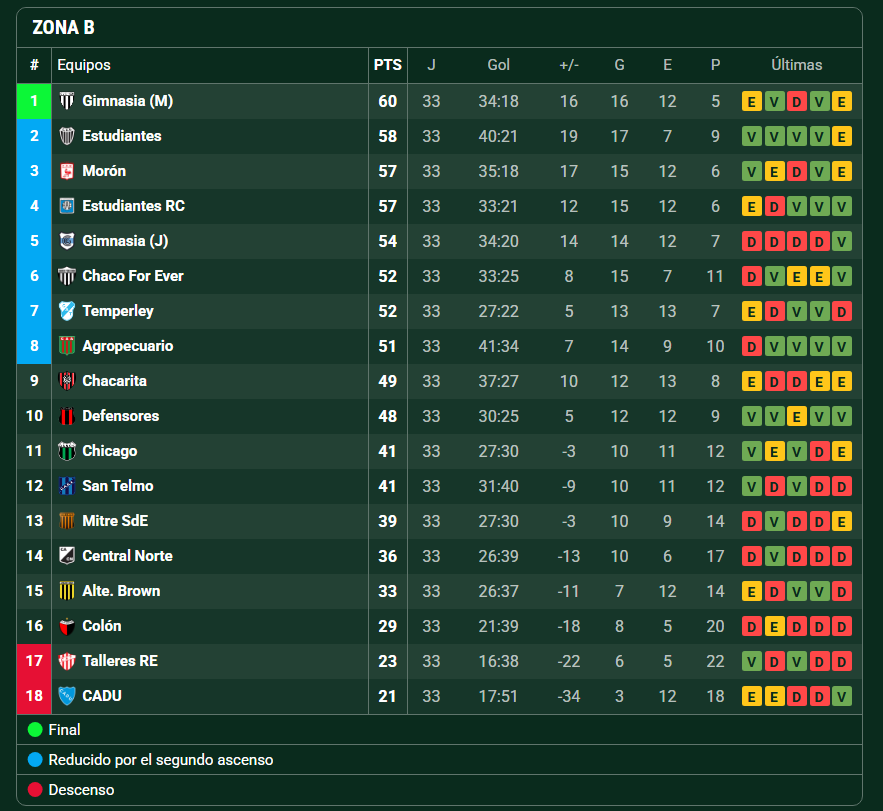This screenshot has width=883, height=811.
Task: Sort table by PTS column header
Action: [x=388, y=65]
